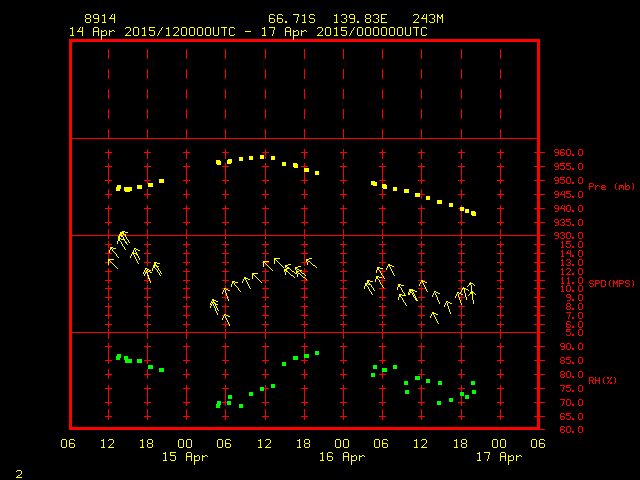Pick humidity axis label "65.0"
The image size is (640, 480).
click(x=571, y=416)
